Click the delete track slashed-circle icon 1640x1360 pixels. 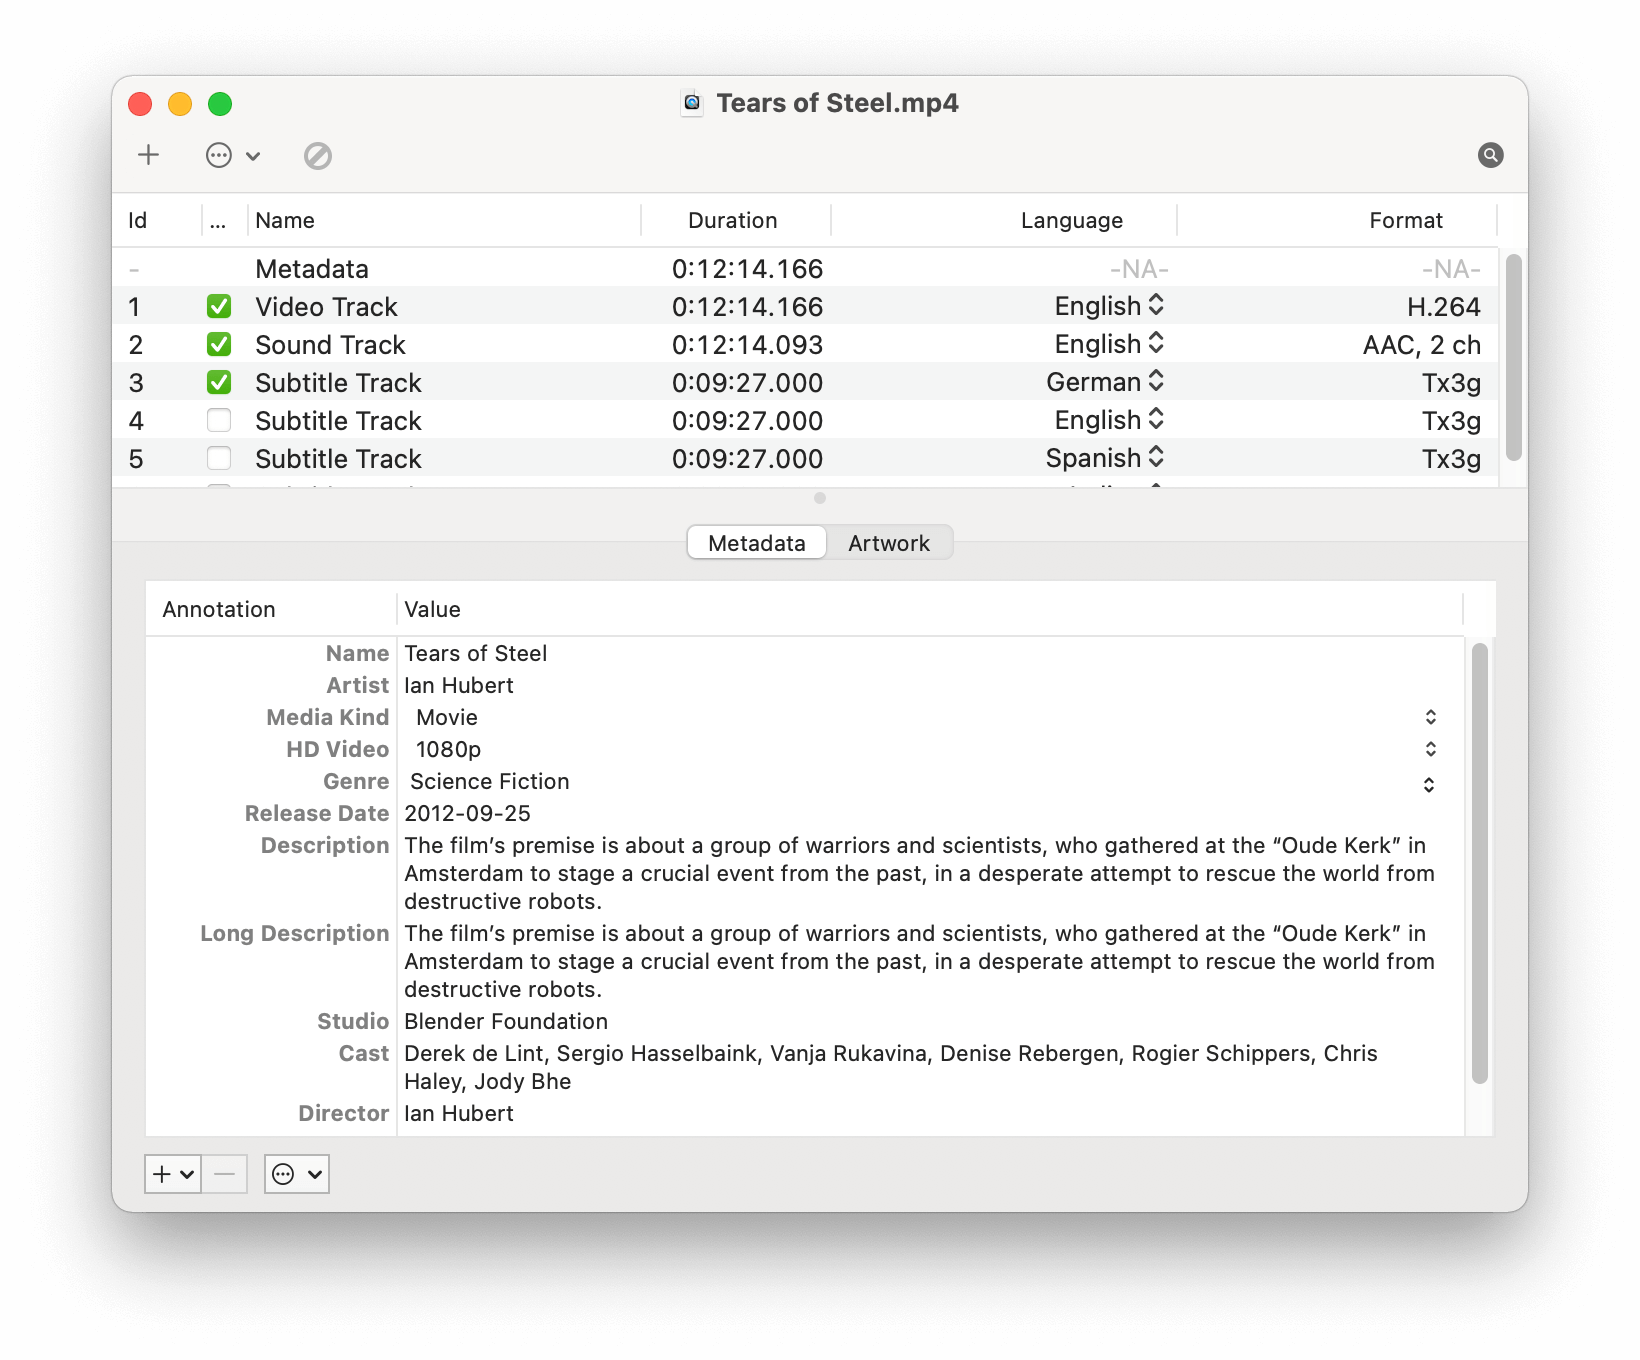(318, 156)
